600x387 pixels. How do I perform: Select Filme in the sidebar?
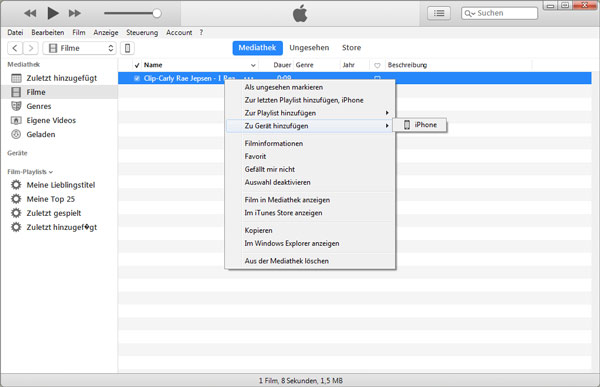59,92
